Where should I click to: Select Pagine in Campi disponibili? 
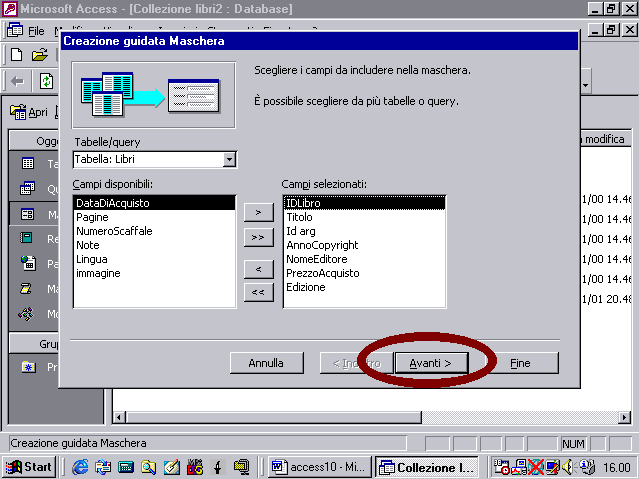154,217
